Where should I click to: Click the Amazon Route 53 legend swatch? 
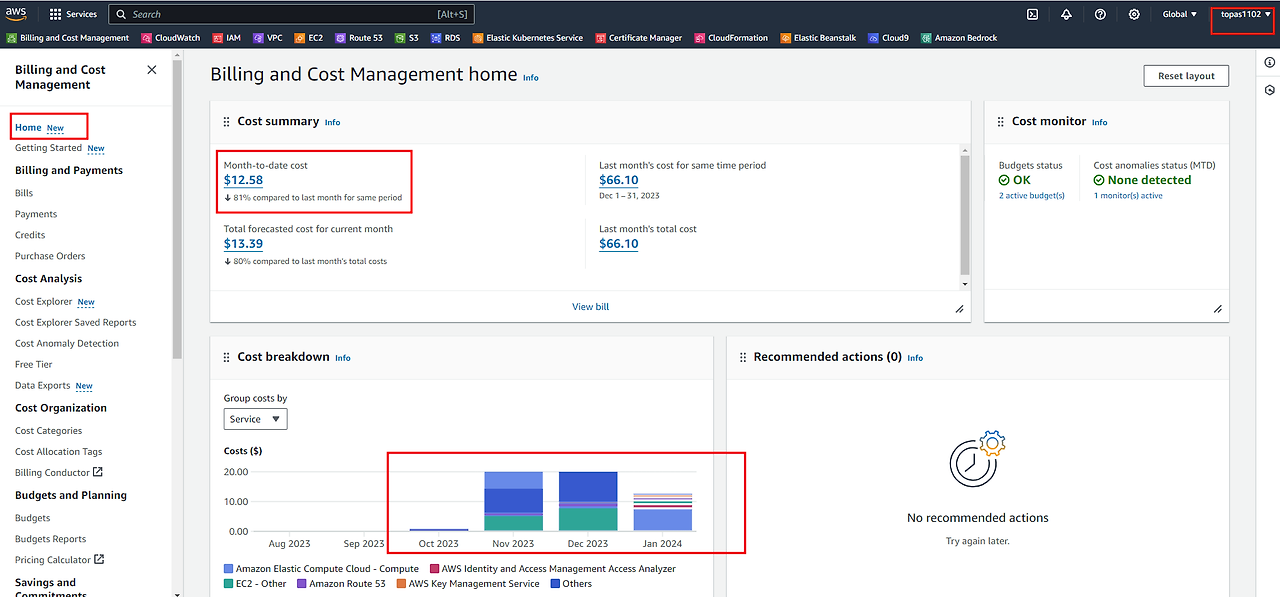coord(302,584)
